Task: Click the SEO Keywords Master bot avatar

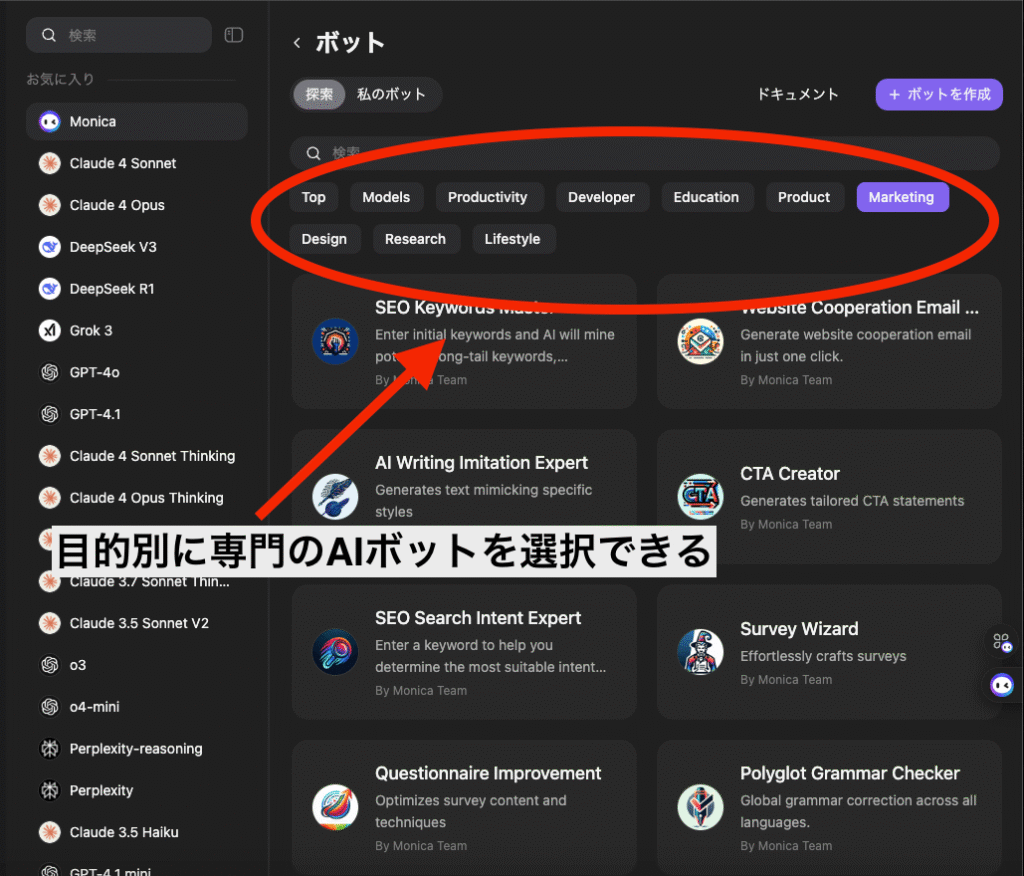Action: pyautogui.click(x=335, y=341)
